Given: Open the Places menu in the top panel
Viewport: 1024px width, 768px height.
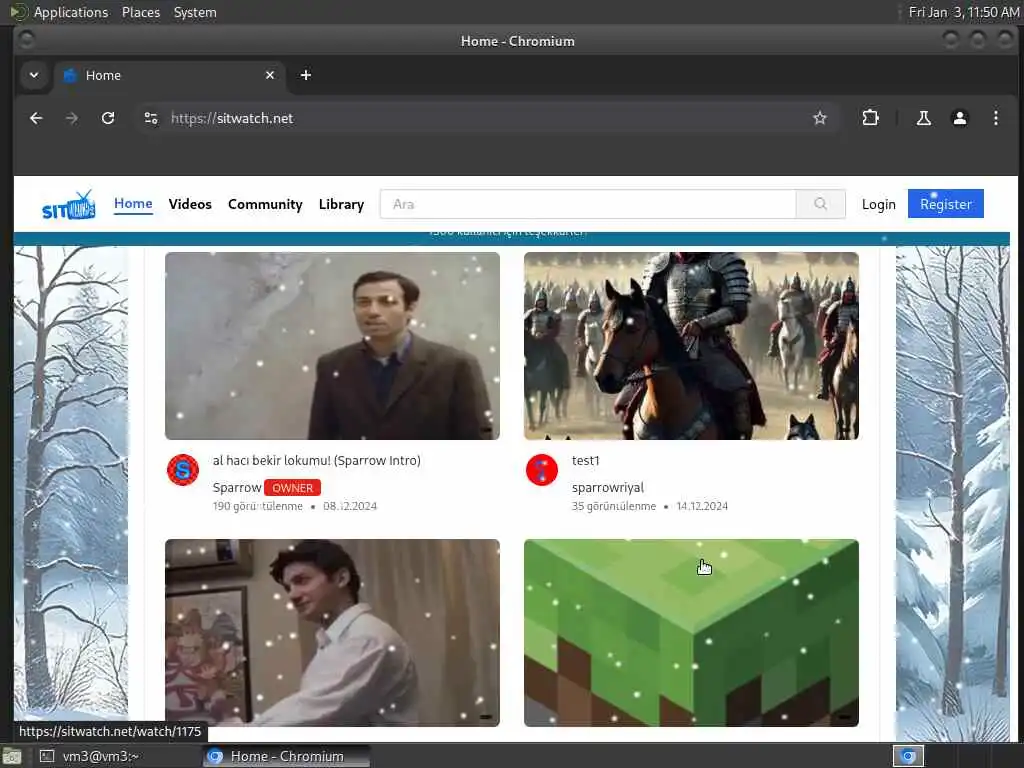Looking at the screenshot, I should point(140,12).
